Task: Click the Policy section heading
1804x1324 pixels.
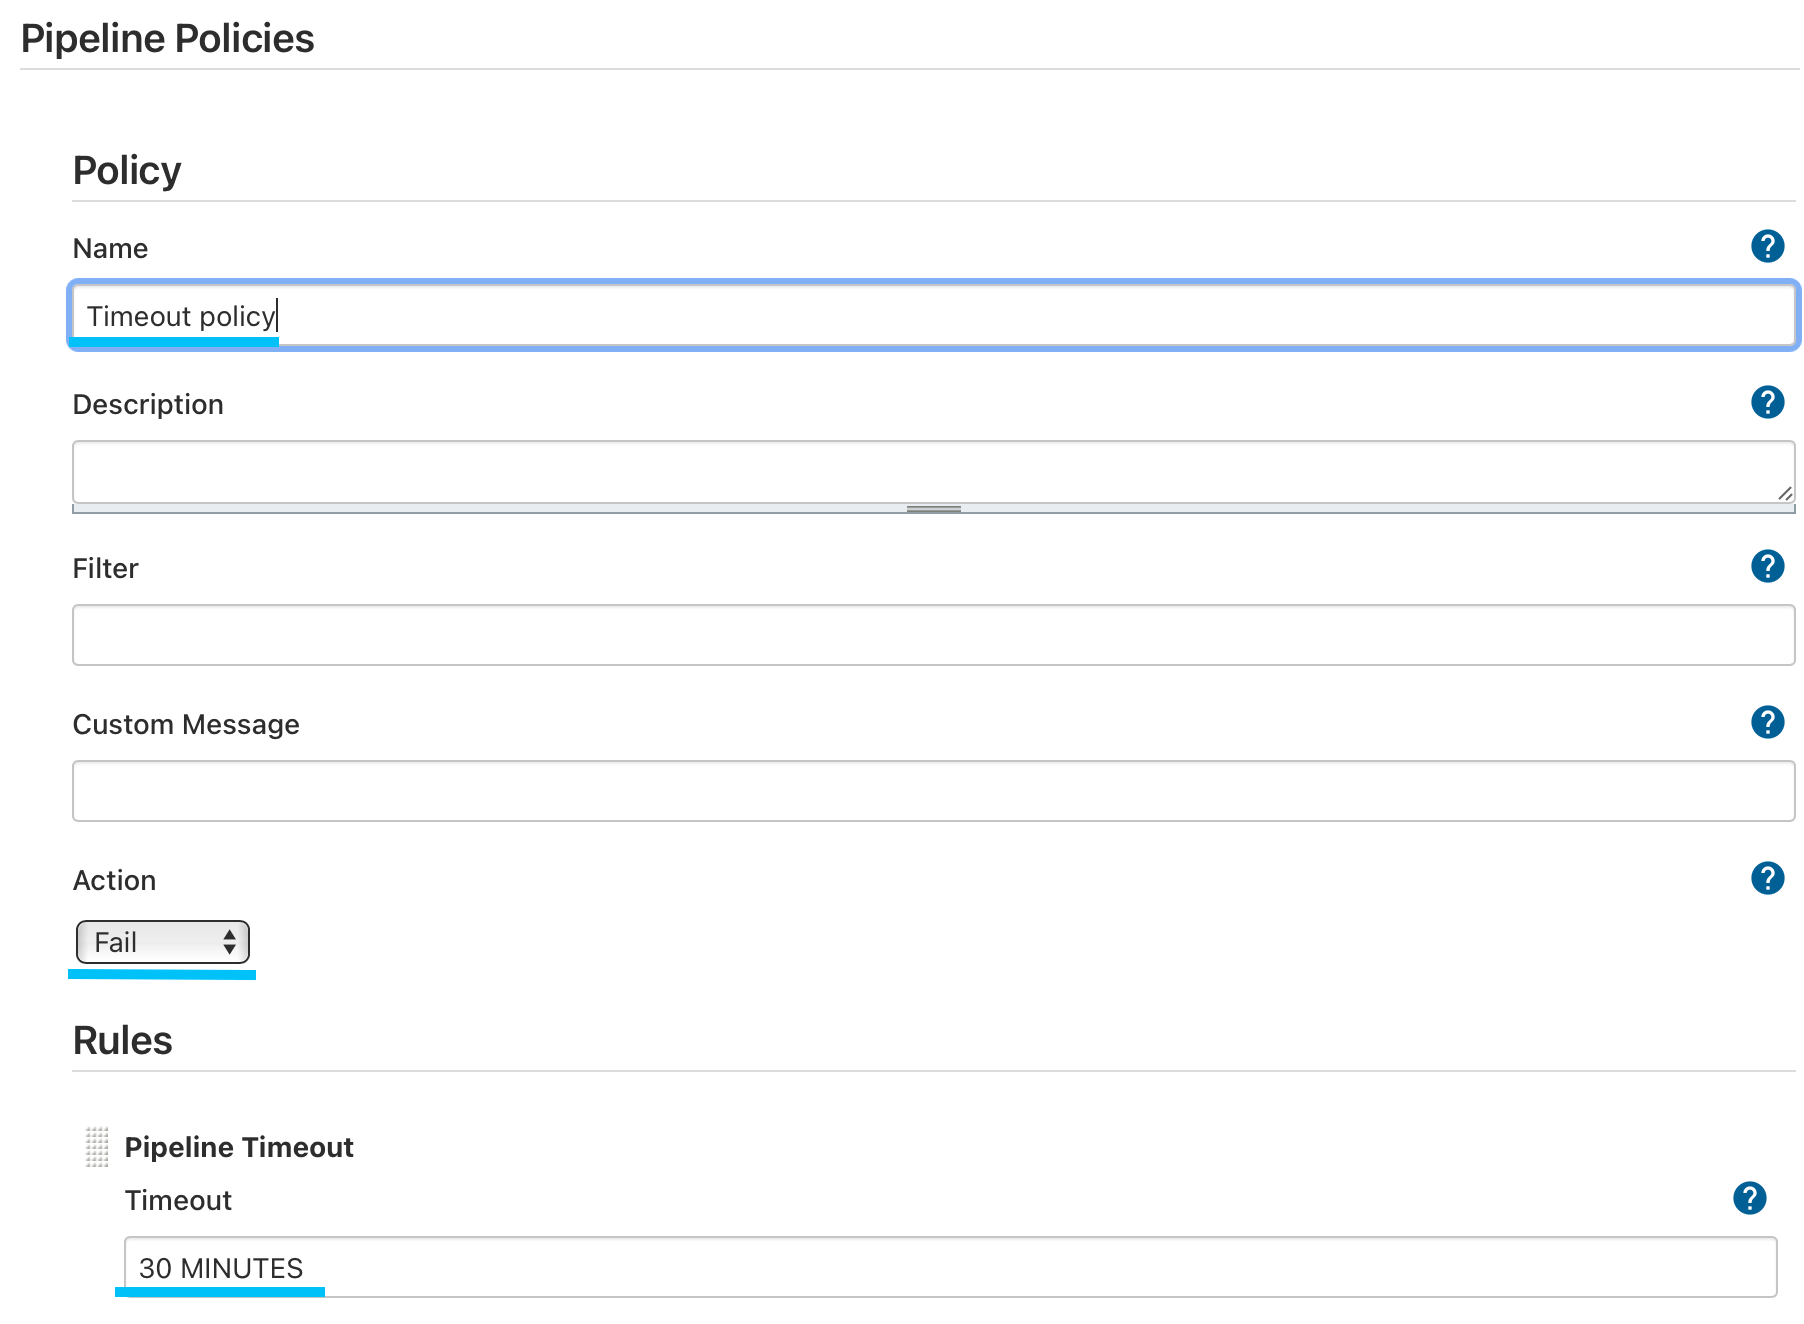Action: point(127,171)
